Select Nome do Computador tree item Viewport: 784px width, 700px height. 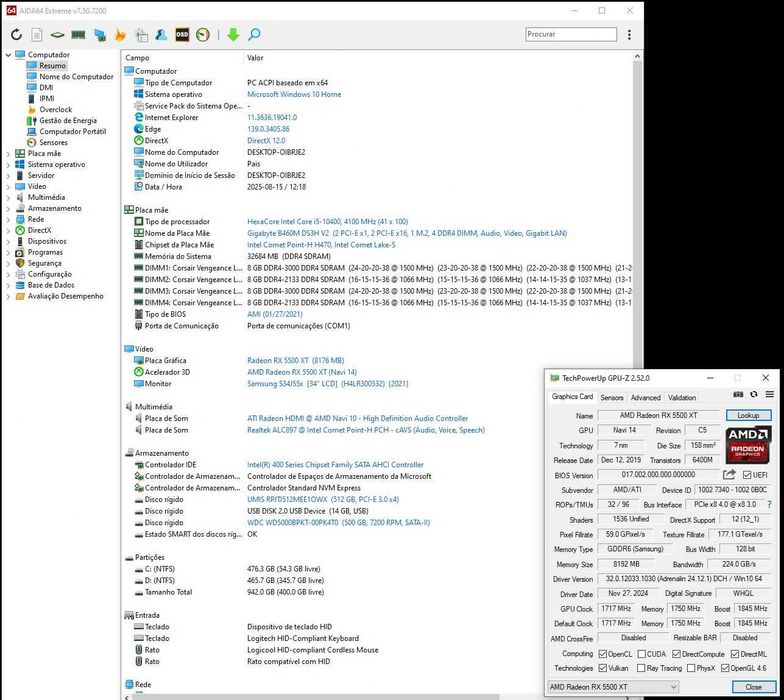[x=76, y=76]
